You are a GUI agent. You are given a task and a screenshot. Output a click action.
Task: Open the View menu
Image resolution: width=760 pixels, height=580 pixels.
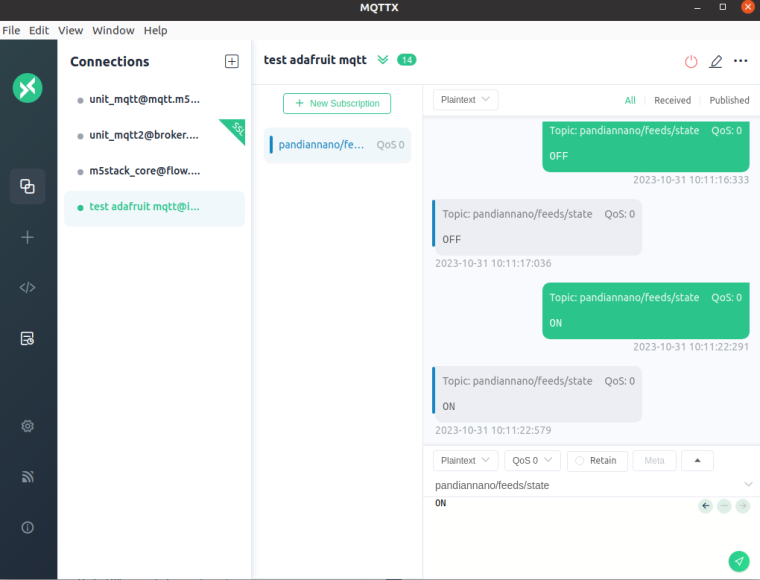[71, 31]
